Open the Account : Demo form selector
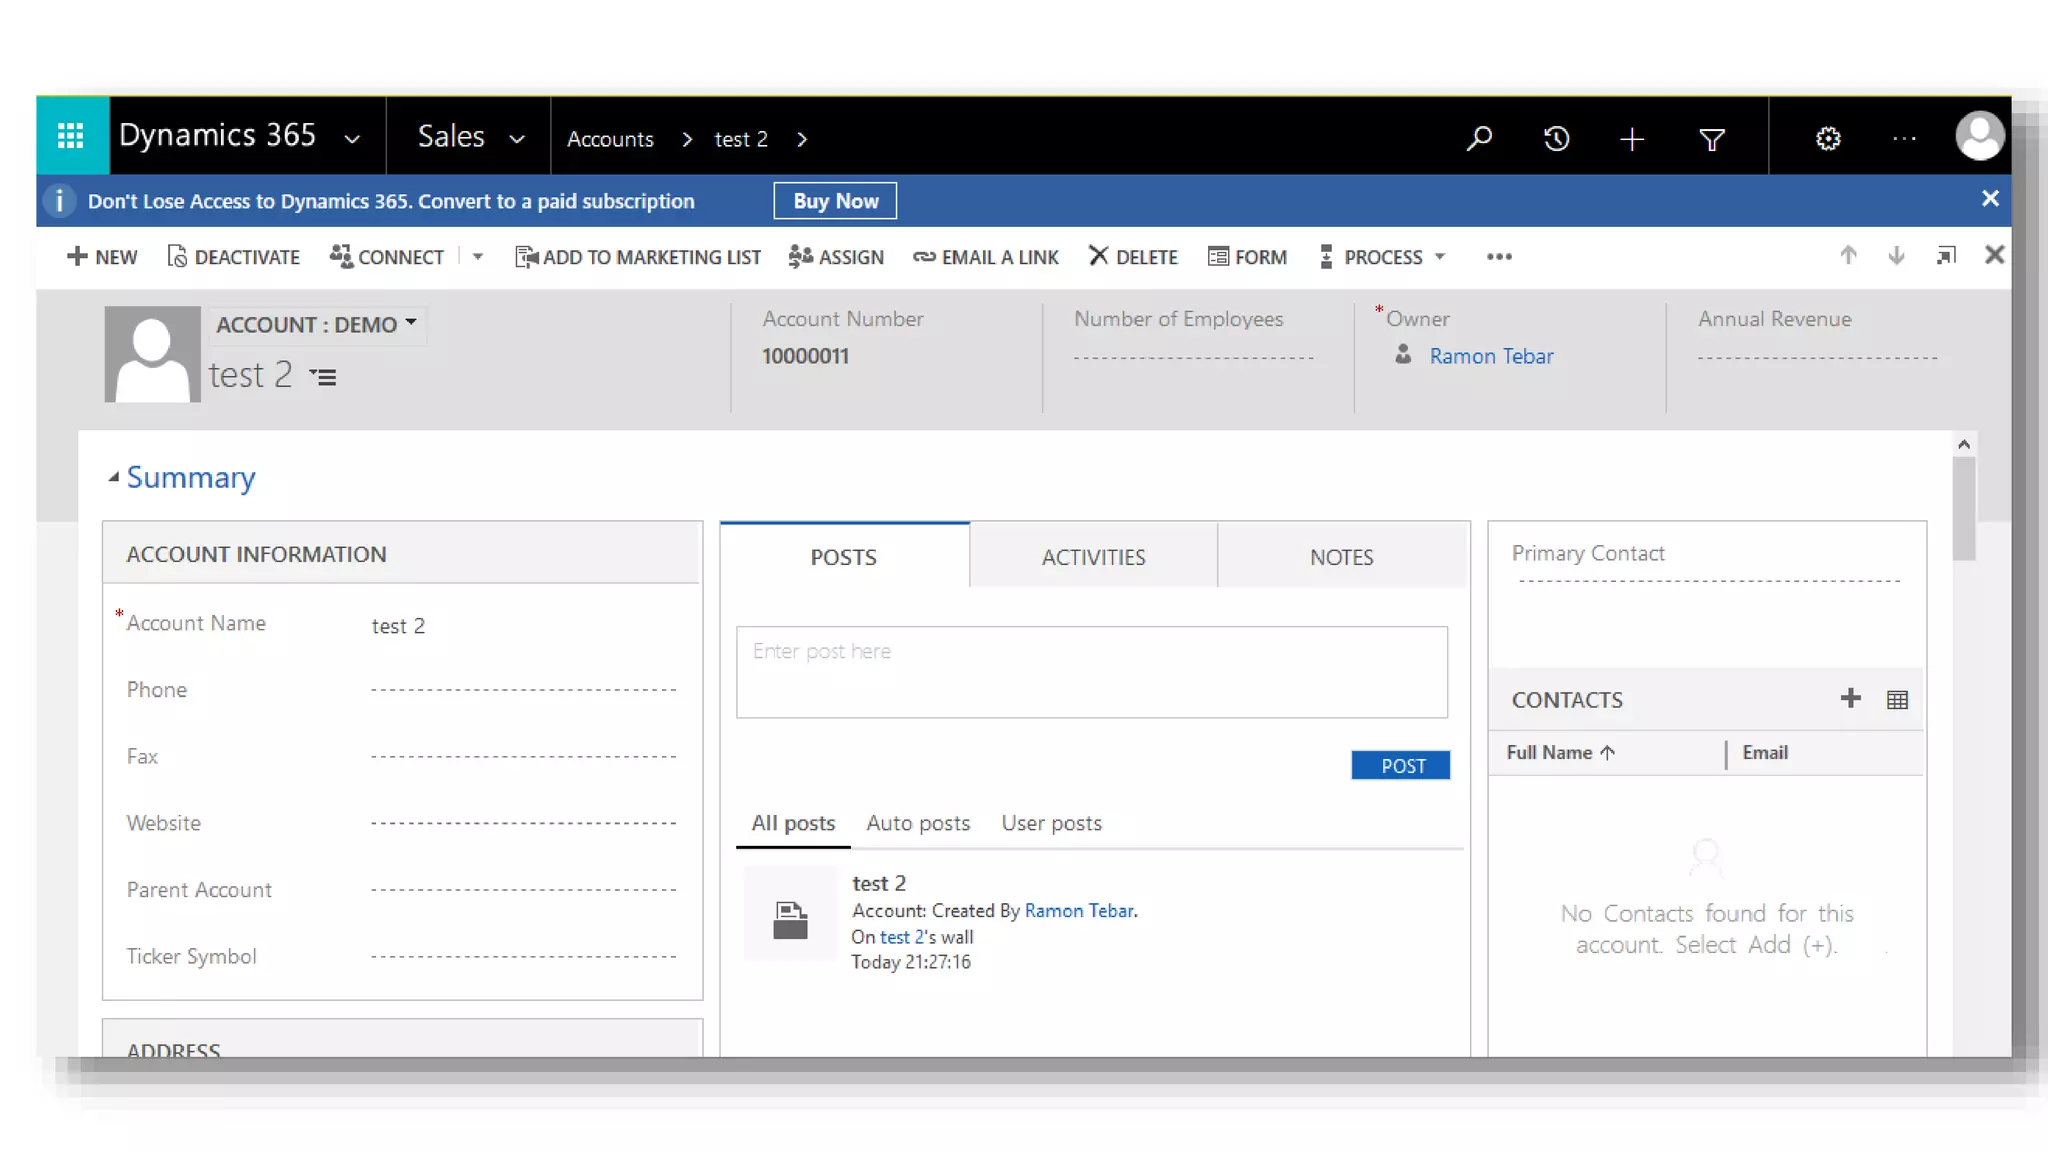The height and width of the screenshot is (1152, 2048). click(x=316, y=325)
